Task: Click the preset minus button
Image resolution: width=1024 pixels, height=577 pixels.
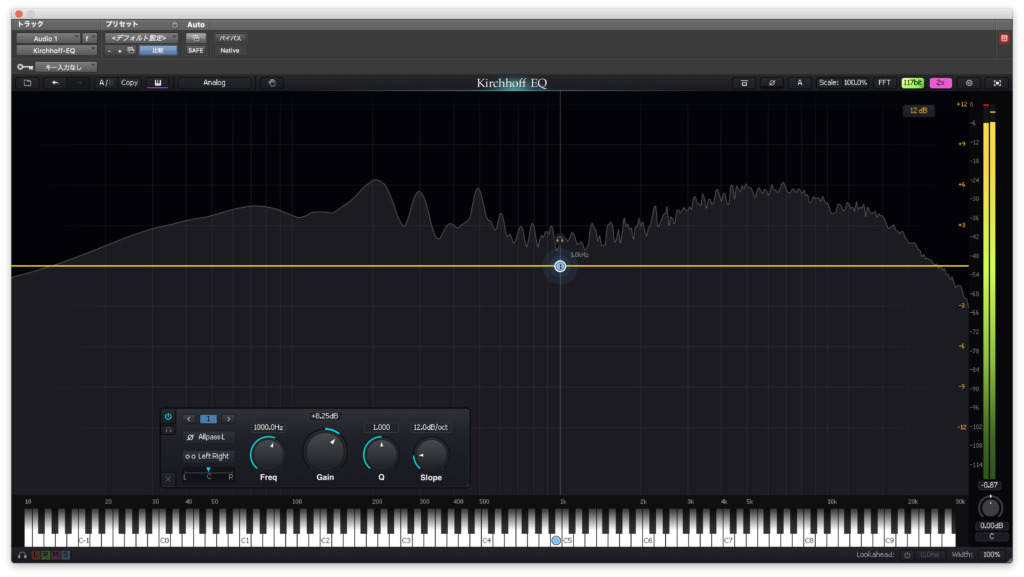Action: [109, 51]
